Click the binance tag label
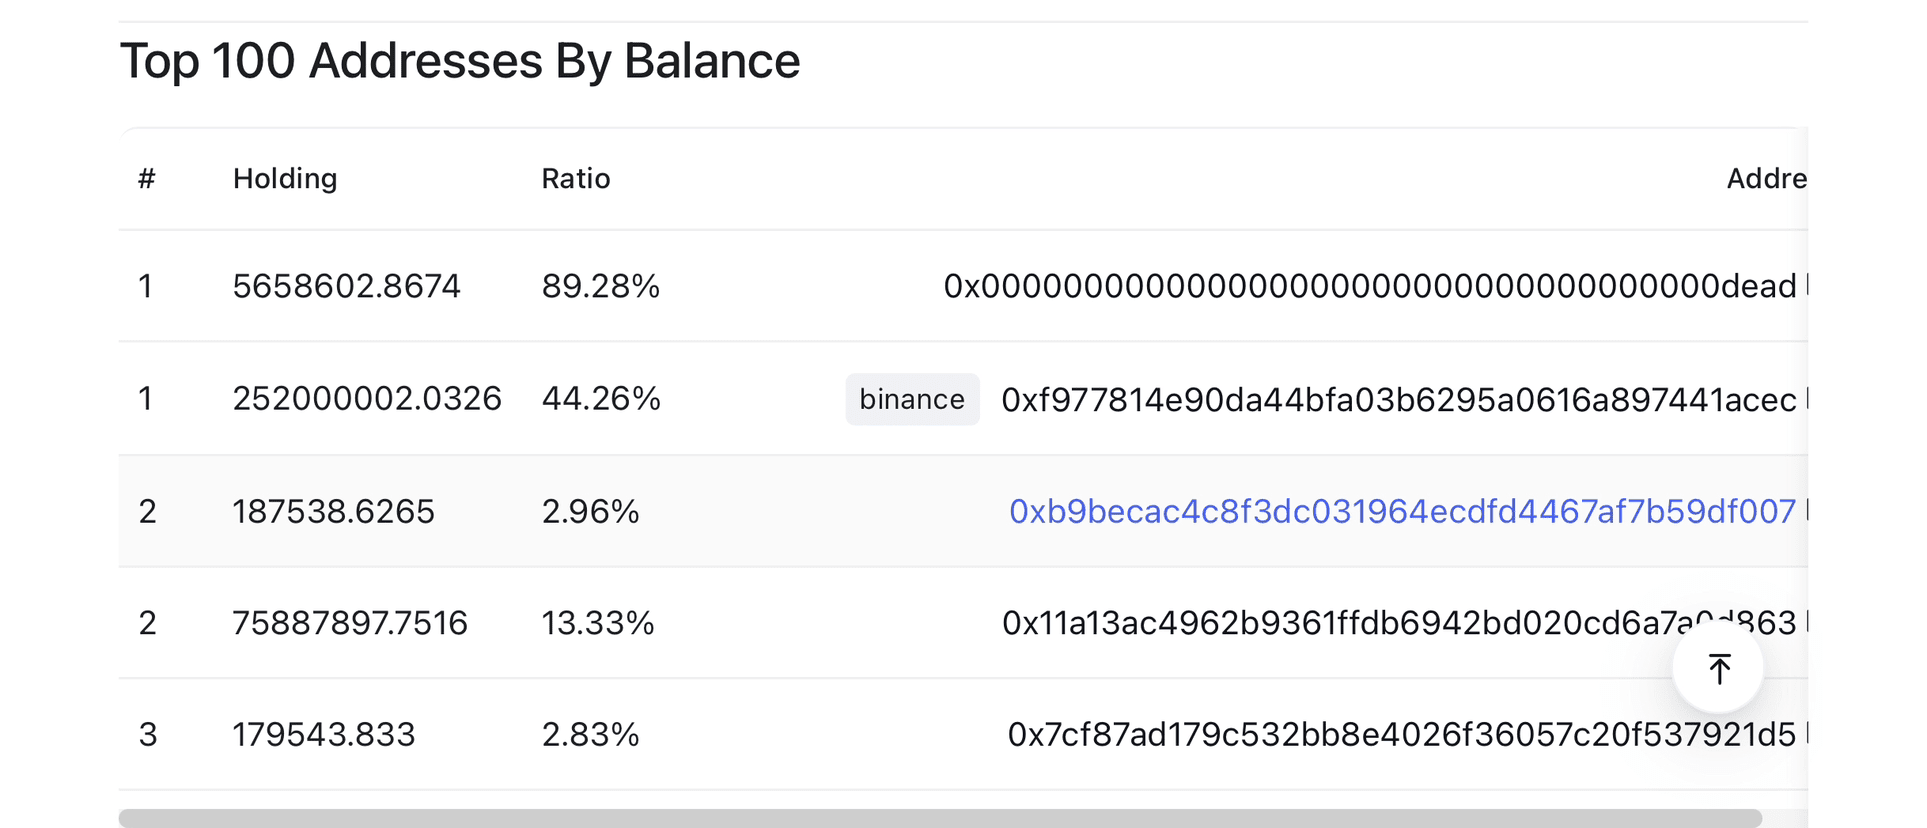The height and width of the screenshot is (828, 1927). tap(912, 399)
